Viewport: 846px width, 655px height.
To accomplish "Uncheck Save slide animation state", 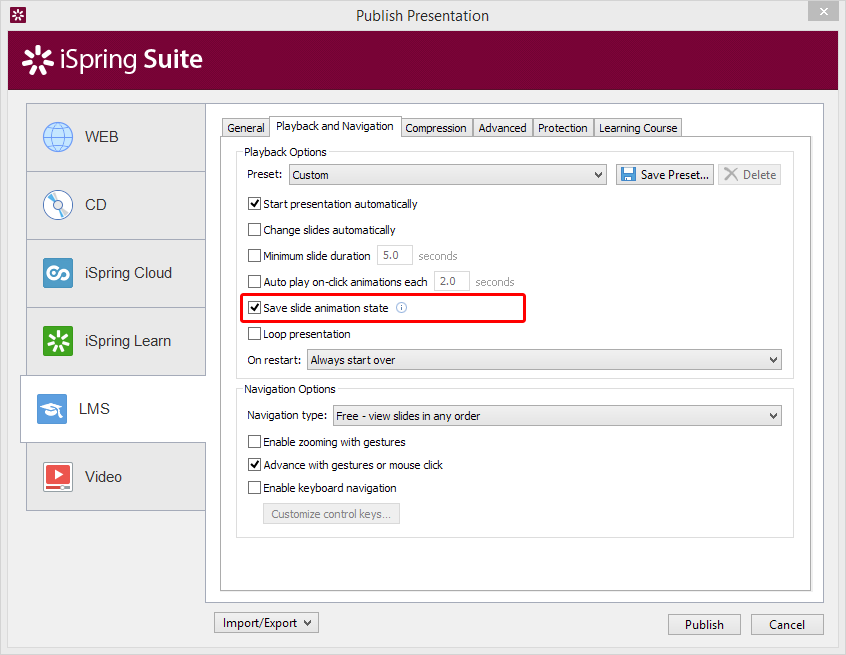I will pos(254,308).
